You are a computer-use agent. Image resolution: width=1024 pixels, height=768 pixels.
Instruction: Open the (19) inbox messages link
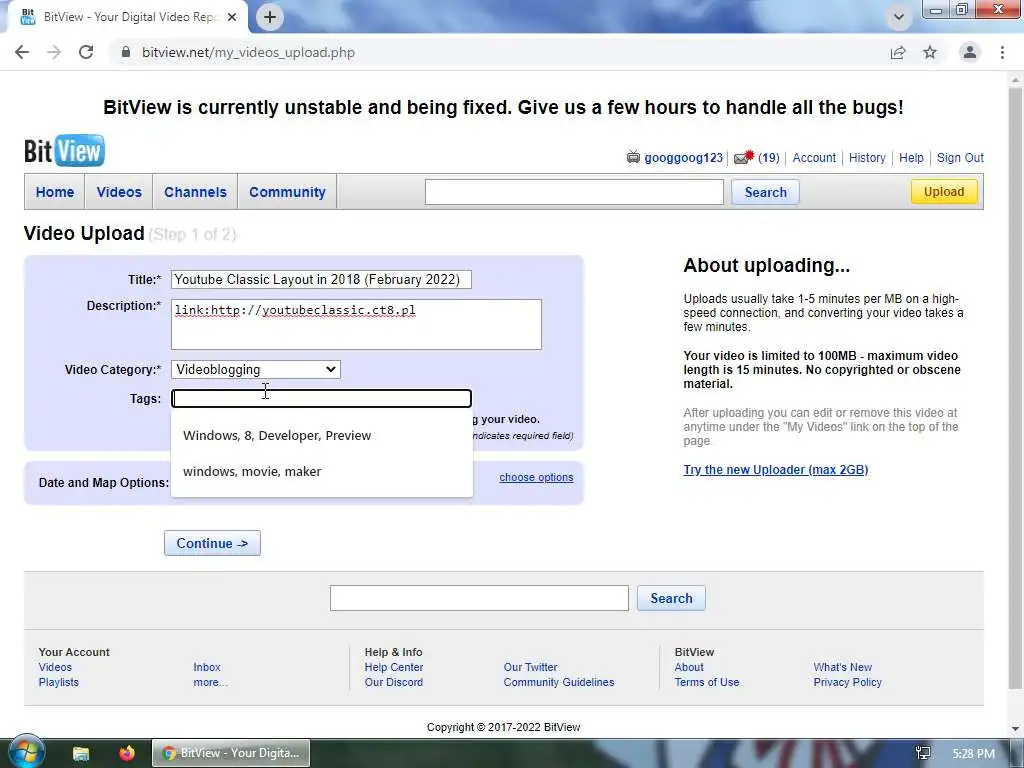click(x=769, y=157)
